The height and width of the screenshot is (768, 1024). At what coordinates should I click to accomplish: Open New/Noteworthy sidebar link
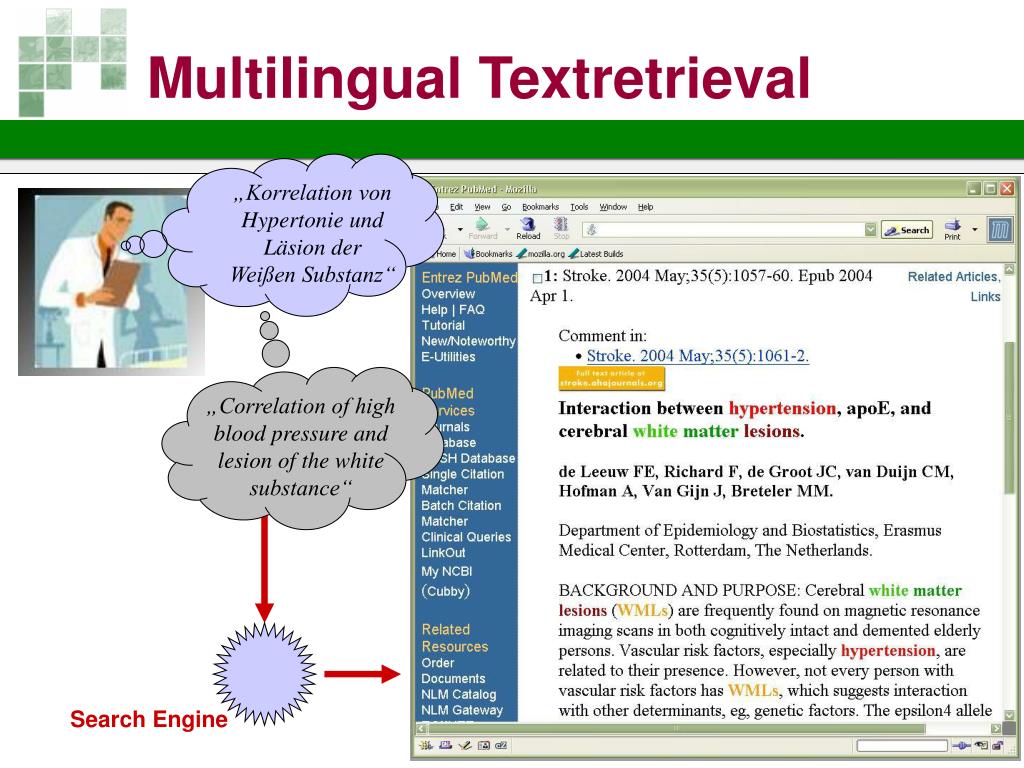coord(468,341)
